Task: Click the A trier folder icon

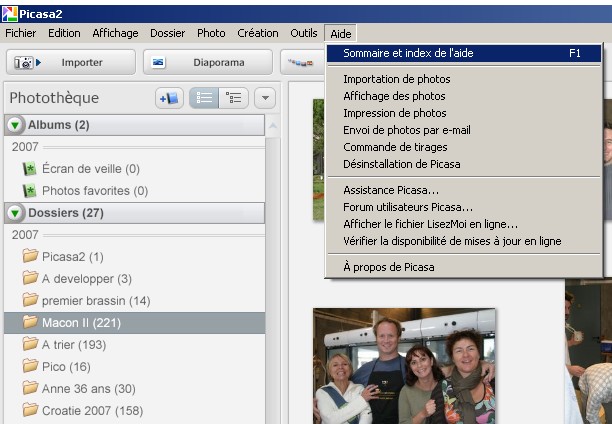Action: pyautogui.click(x=30, y=344)
